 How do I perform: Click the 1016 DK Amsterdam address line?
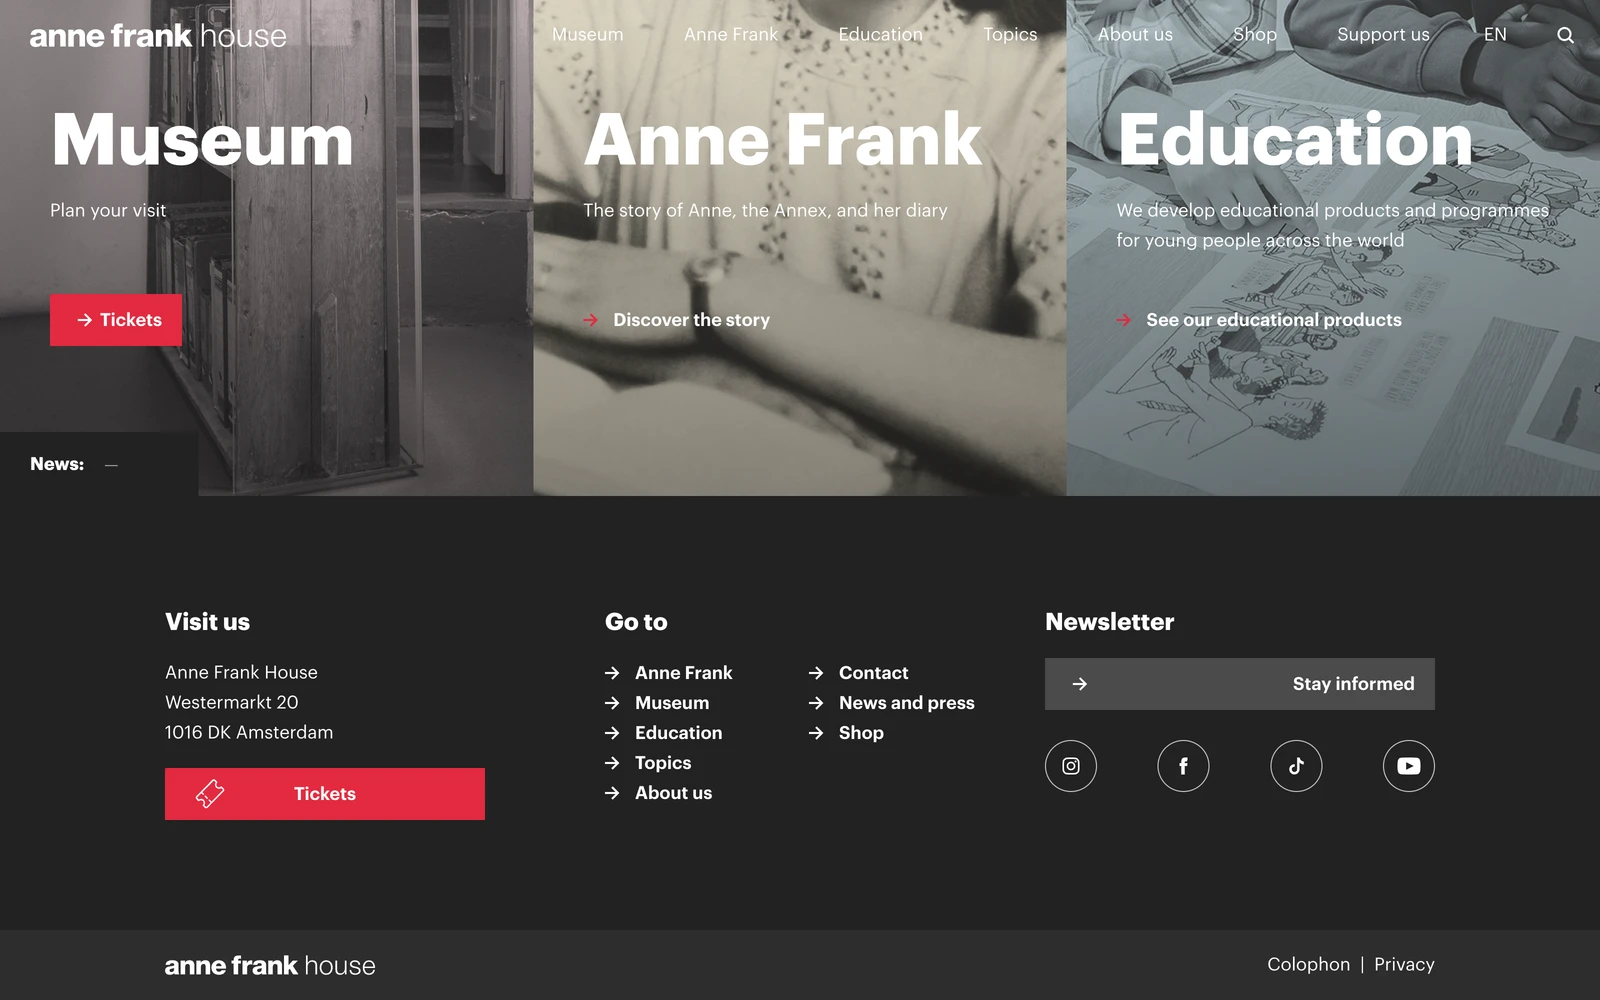(x=249, y=732)
